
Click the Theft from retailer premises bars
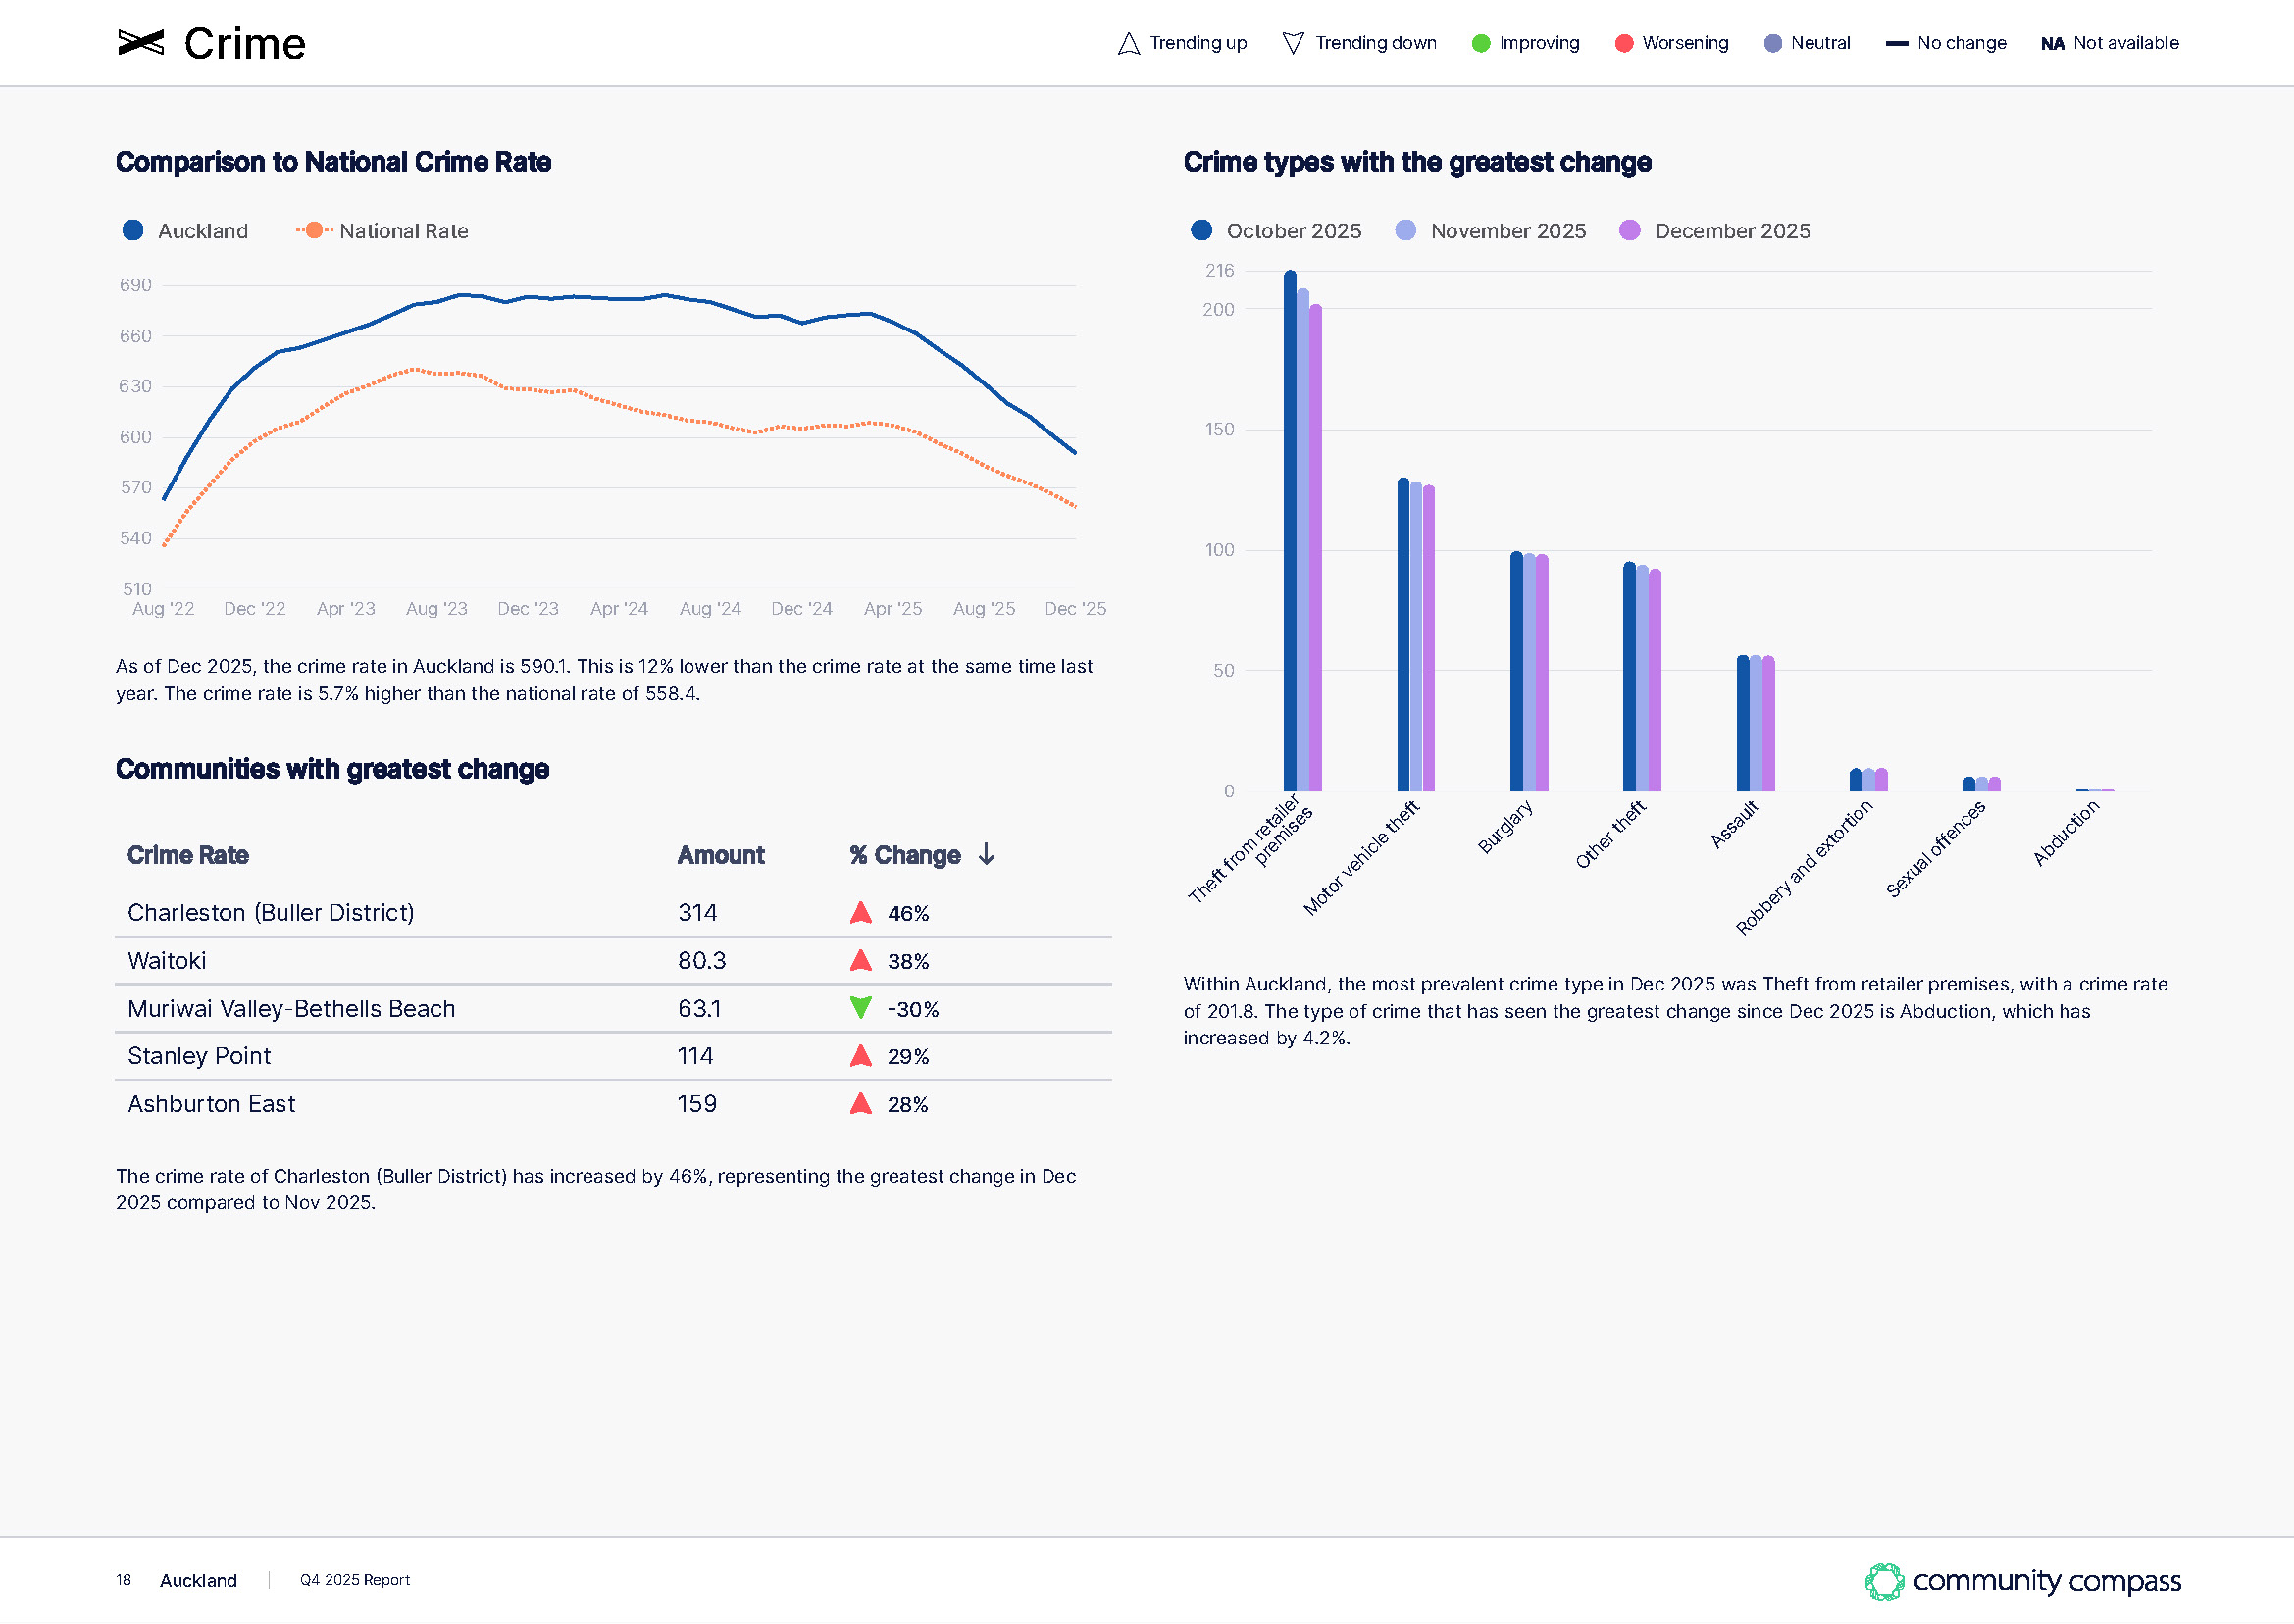point(1303,531)
